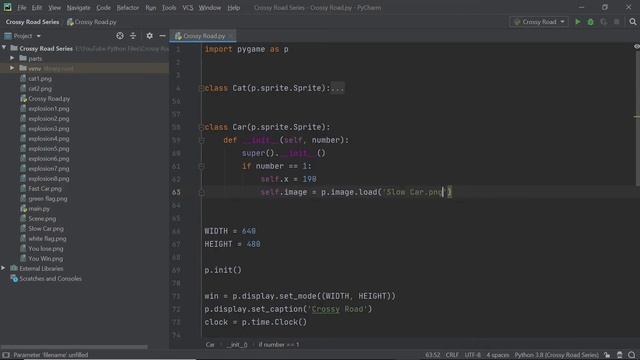This screenshot has width=640, height=360.
Task: Expand the venv folder
Action: coord(12,68)
